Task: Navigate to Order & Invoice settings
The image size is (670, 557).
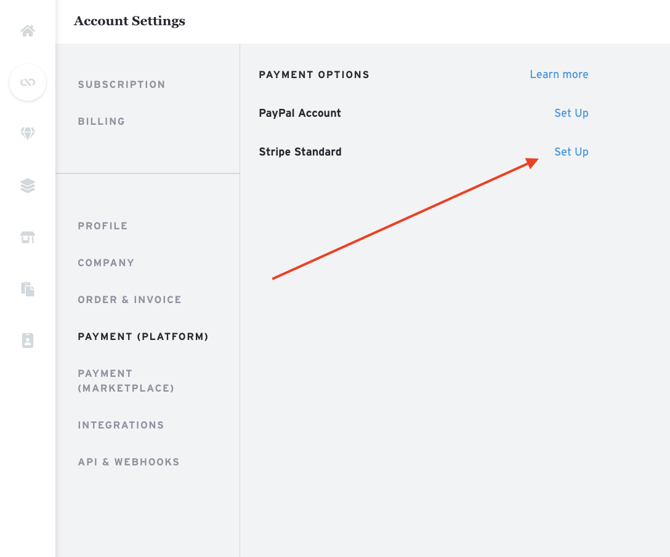Action: click(x=130, y=300)
